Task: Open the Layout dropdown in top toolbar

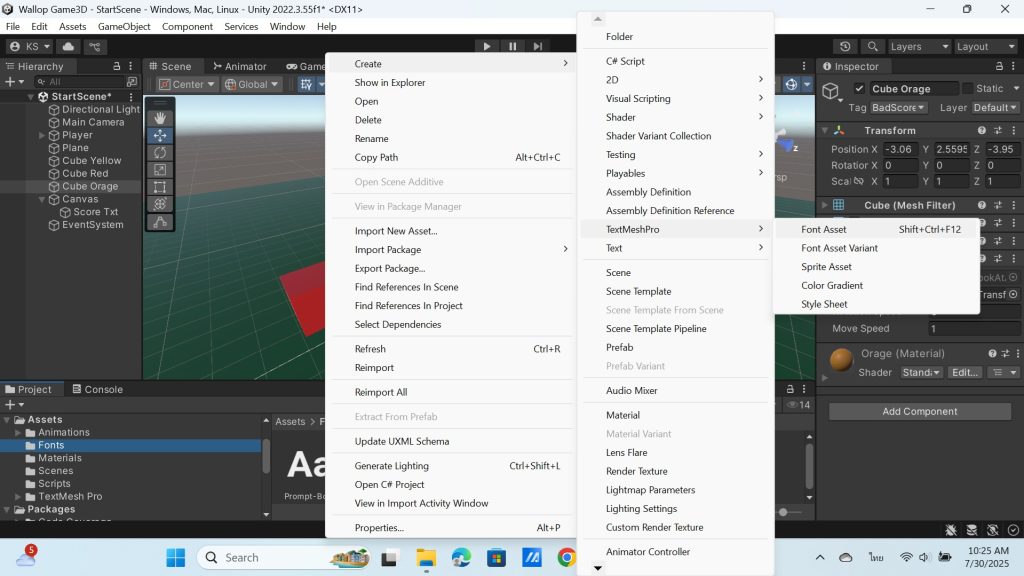Action: tap(985, 46)
